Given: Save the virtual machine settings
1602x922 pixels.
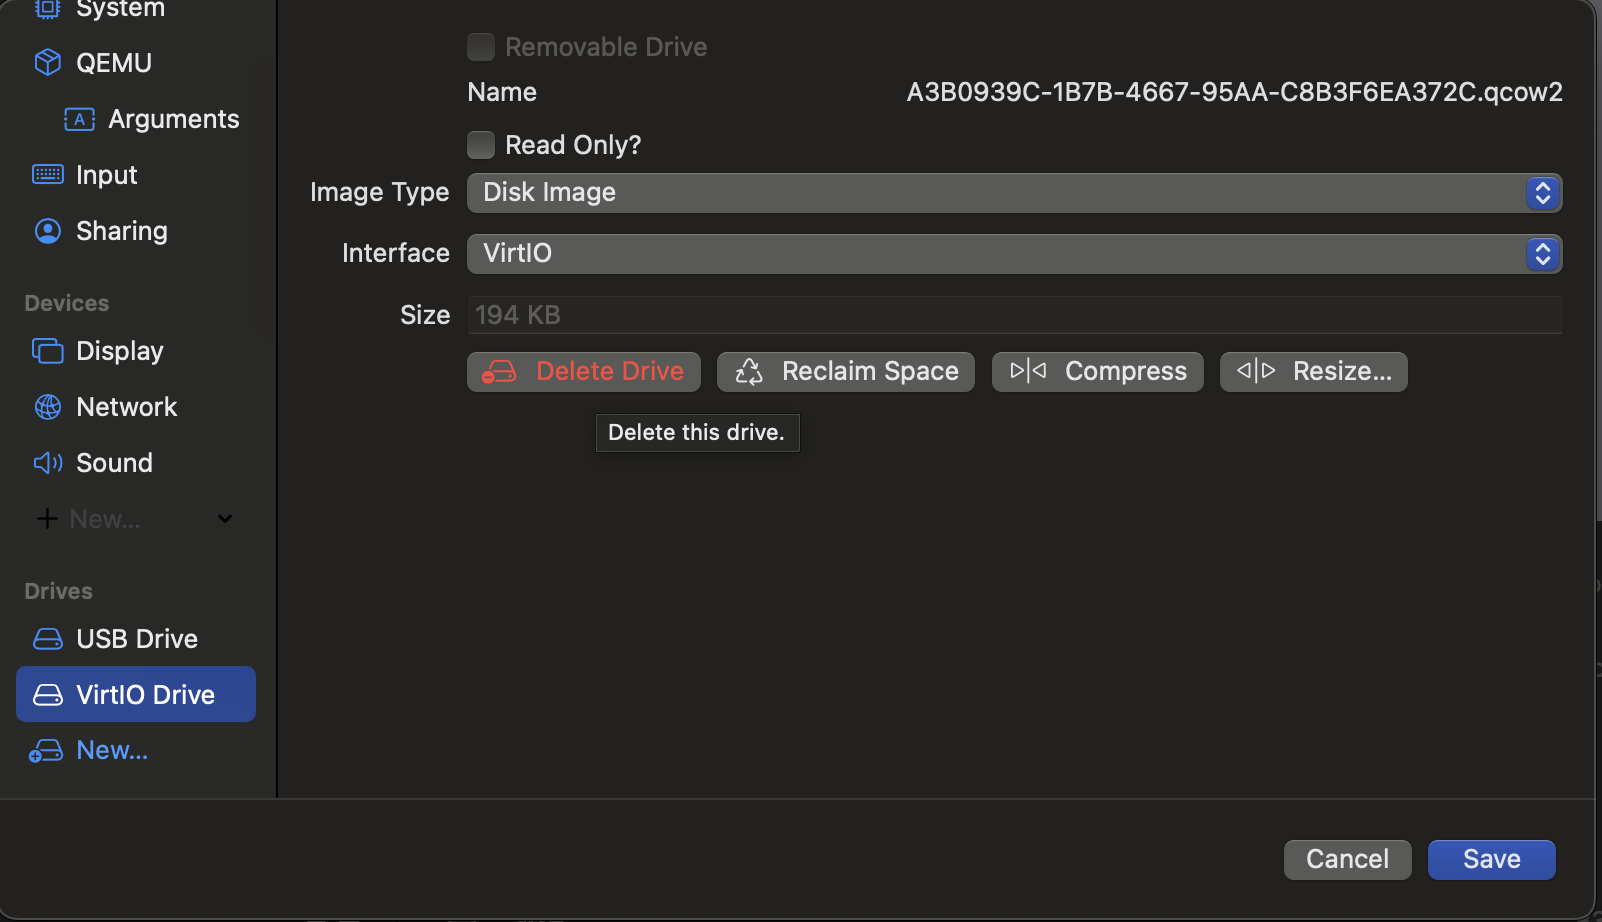Looking at the screenshot, I should pyautogui.click(x=1490, y=860).
